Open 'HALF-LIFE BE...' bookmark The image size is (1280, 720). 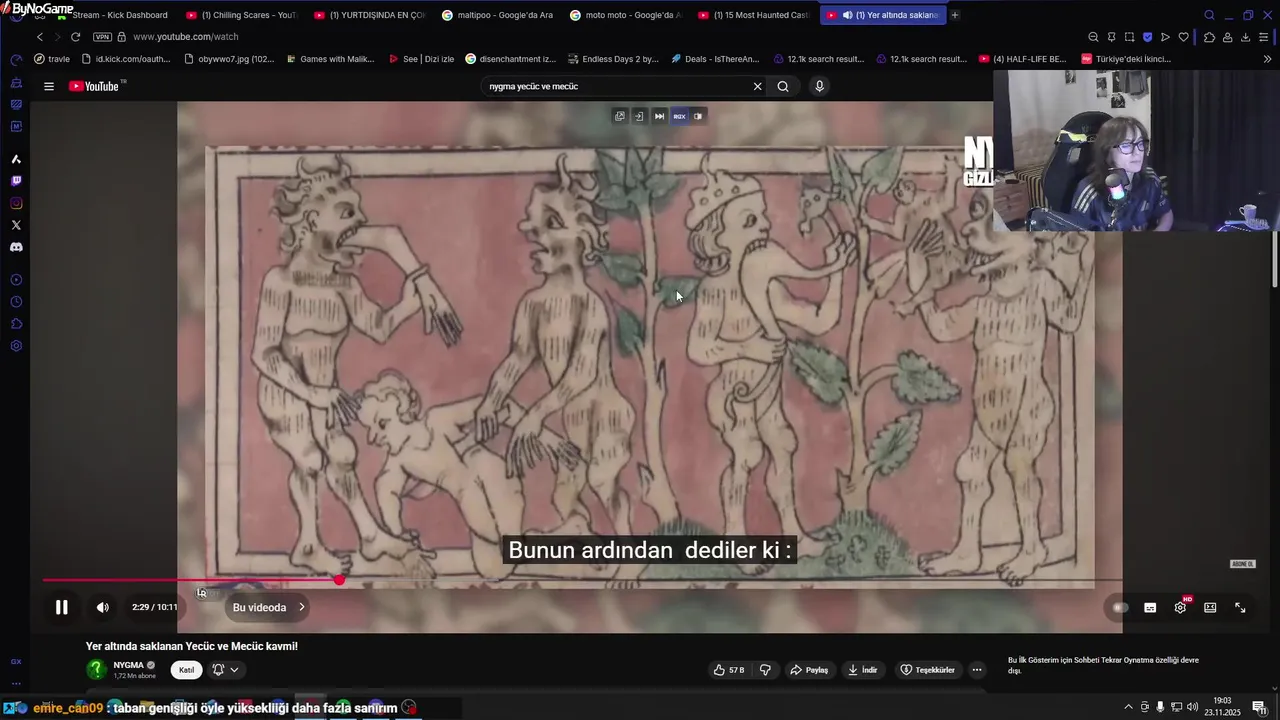1022,59
